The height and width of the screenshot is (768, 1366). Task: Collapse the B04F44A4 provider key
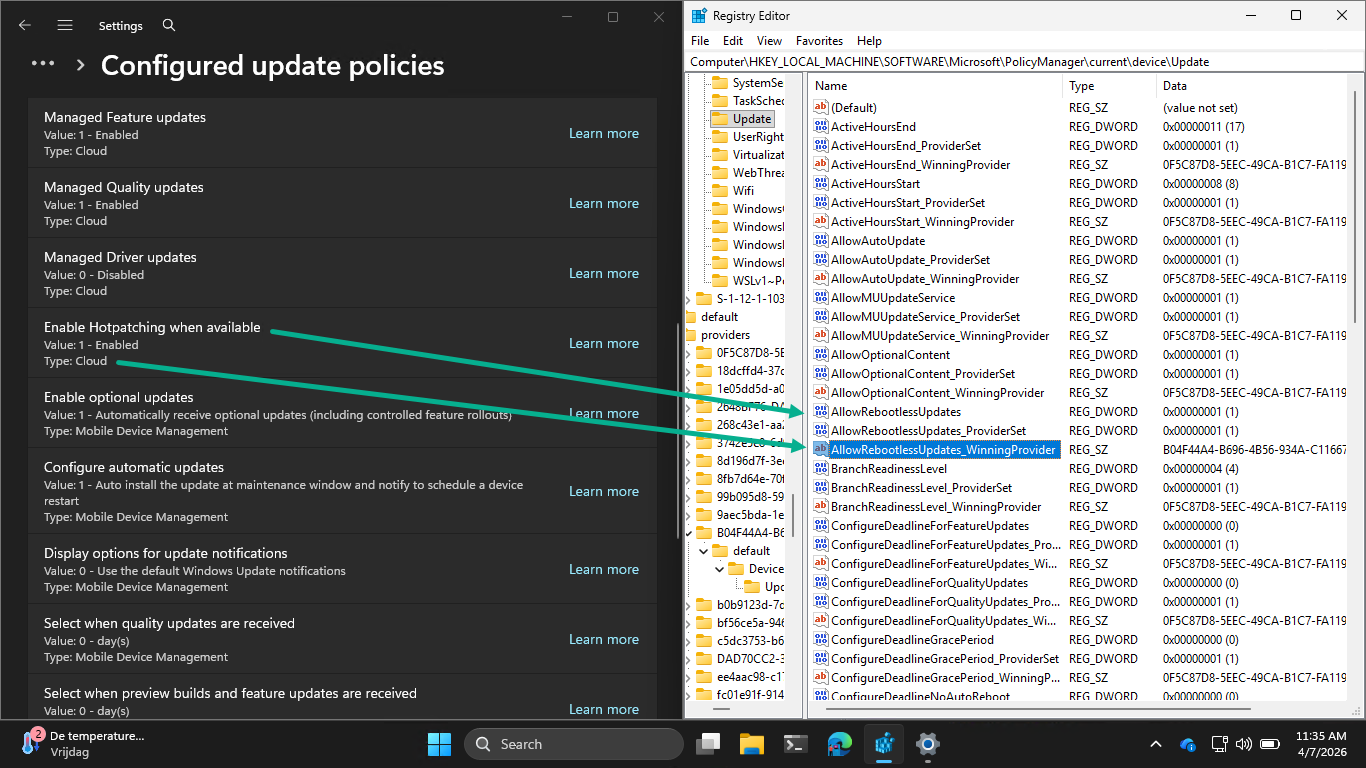[690, 533]
